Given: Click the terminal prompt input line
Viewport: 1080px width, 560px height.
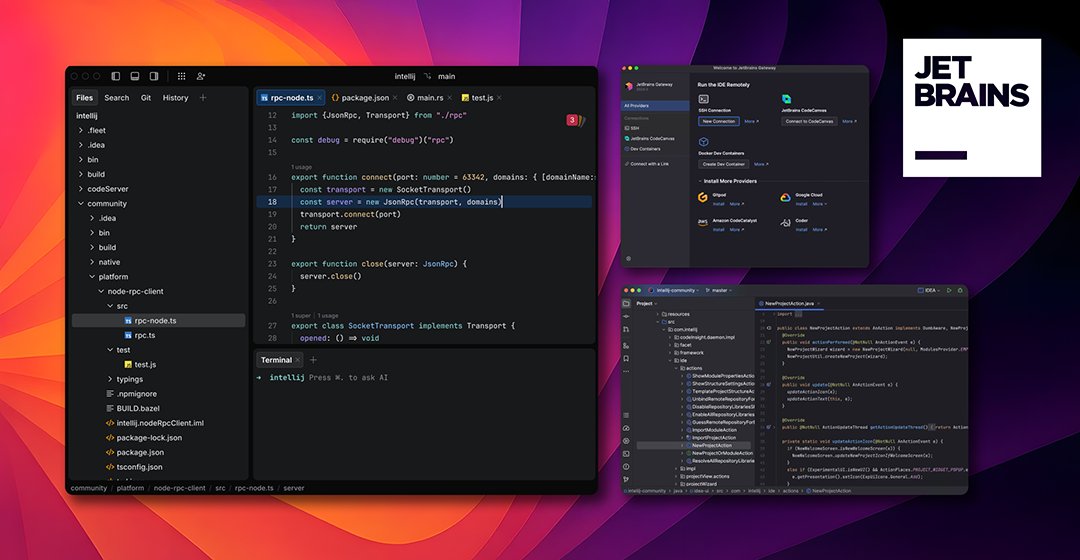Looking at the screenshot, I should 424,377.
